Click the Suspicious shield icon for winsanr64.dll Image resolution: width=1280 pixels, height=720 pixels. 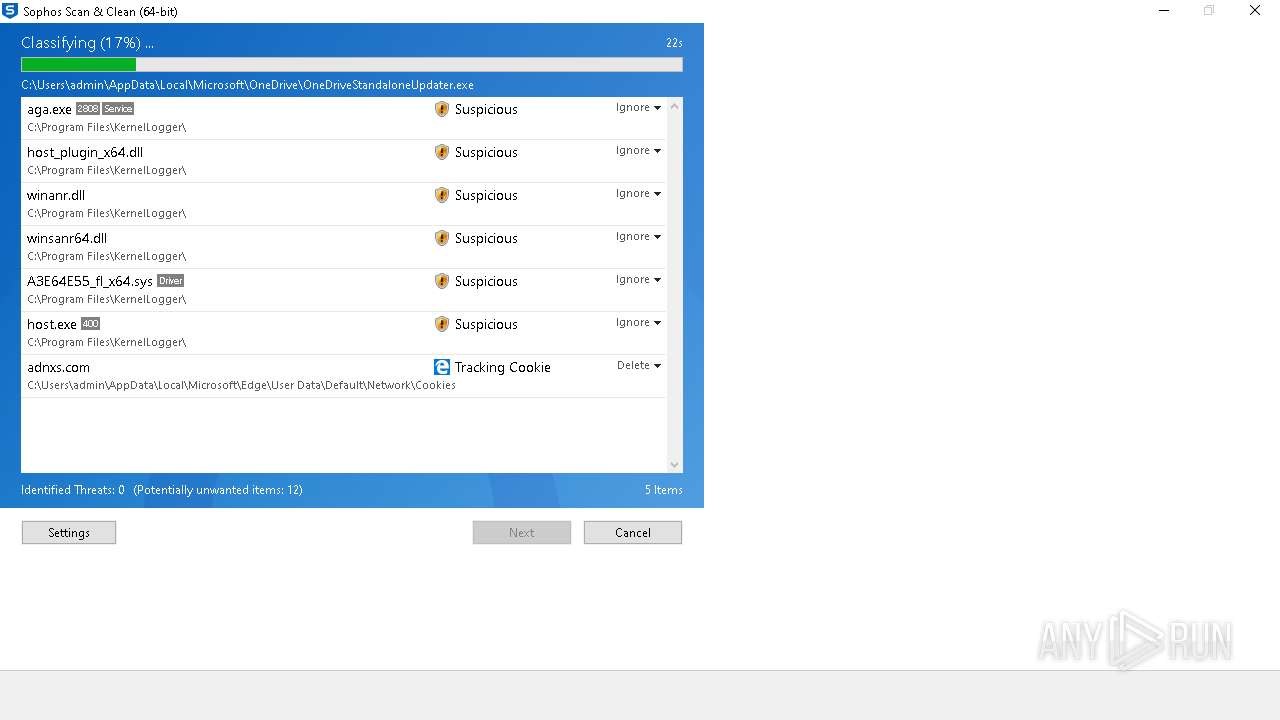(442, 238)
